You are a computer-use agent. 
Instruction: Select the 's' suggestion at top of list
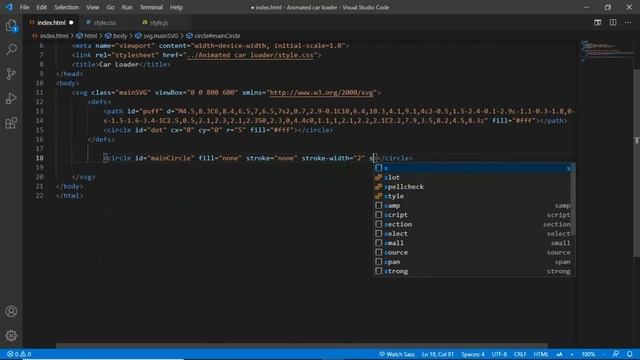[x=473, y=168]
